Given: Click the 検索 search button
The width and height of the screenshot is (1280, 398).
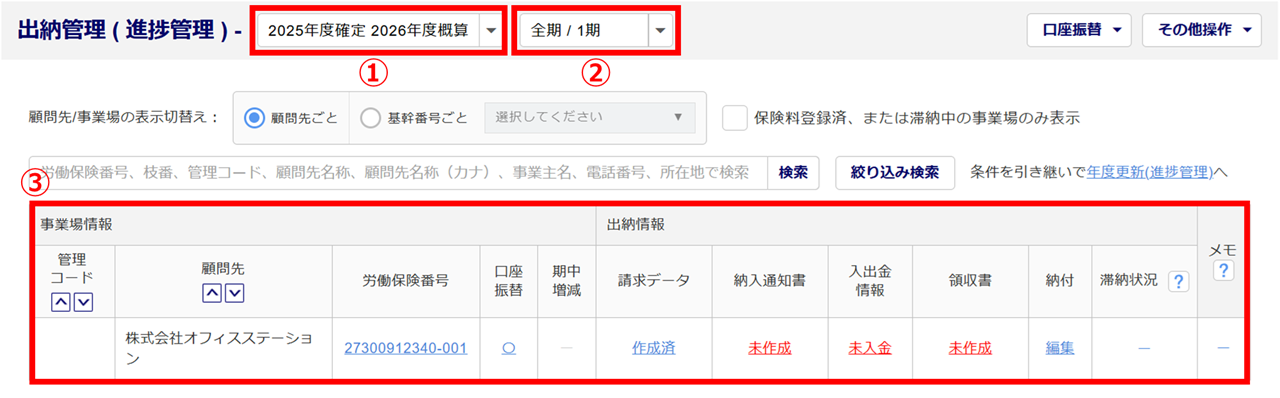Looking at the screenshot, I should coord(793,172).
